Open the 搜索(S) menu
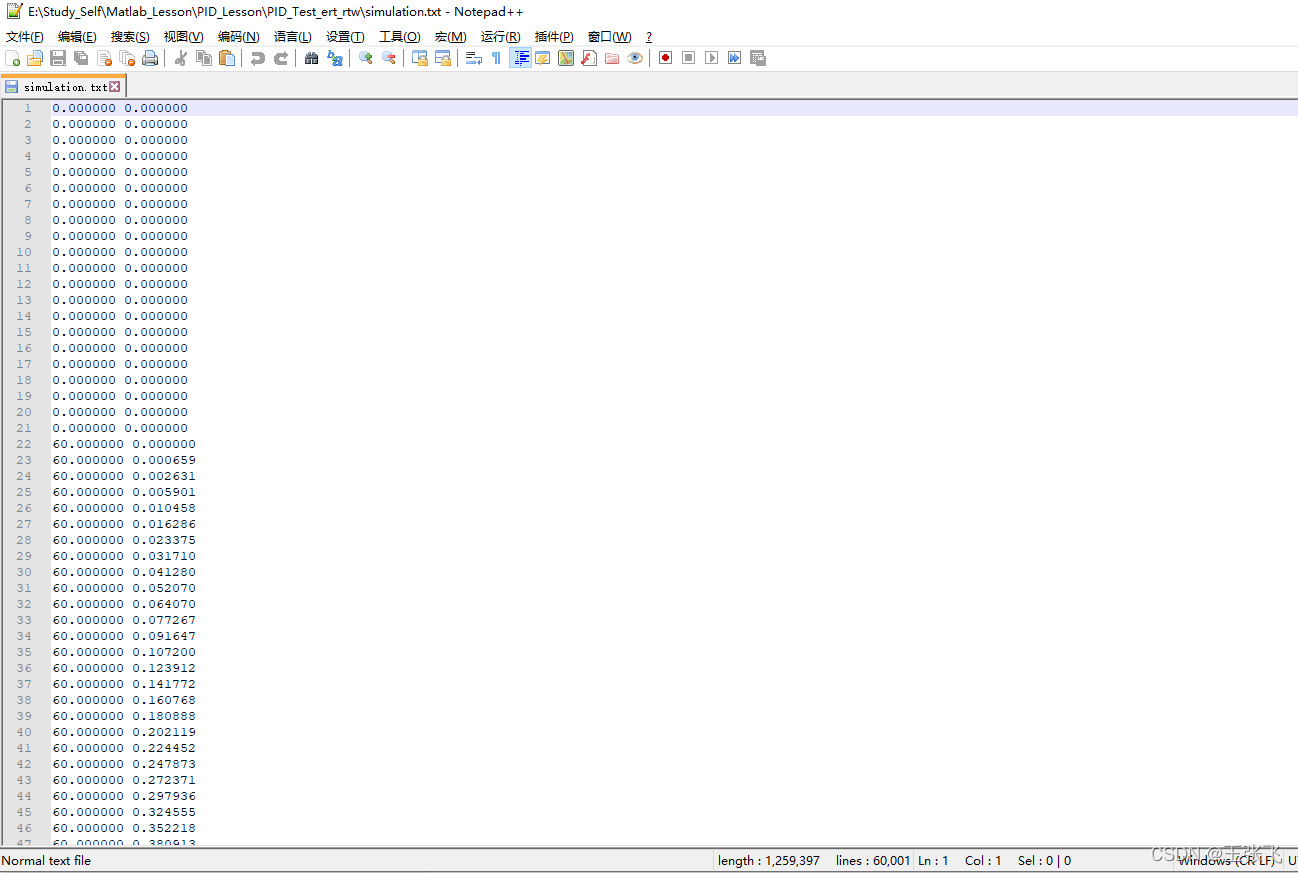 tap(130, 37)
